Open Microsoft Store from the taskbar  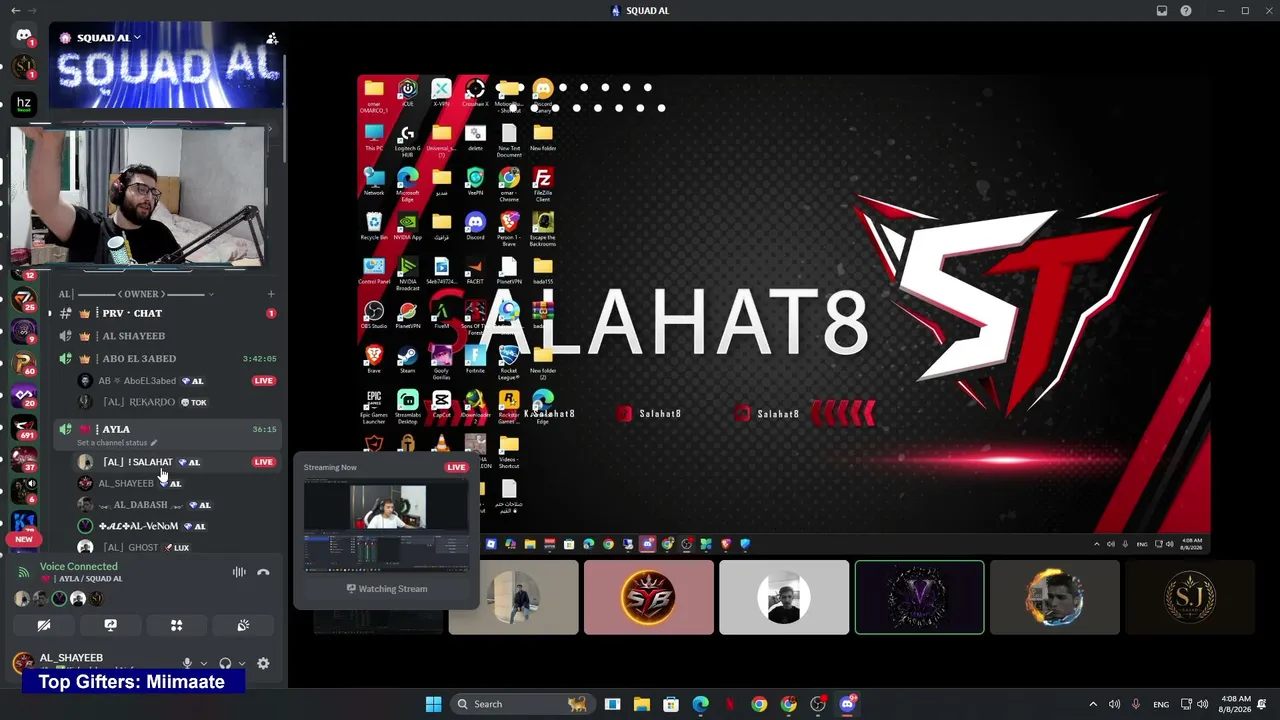point(671,704)
